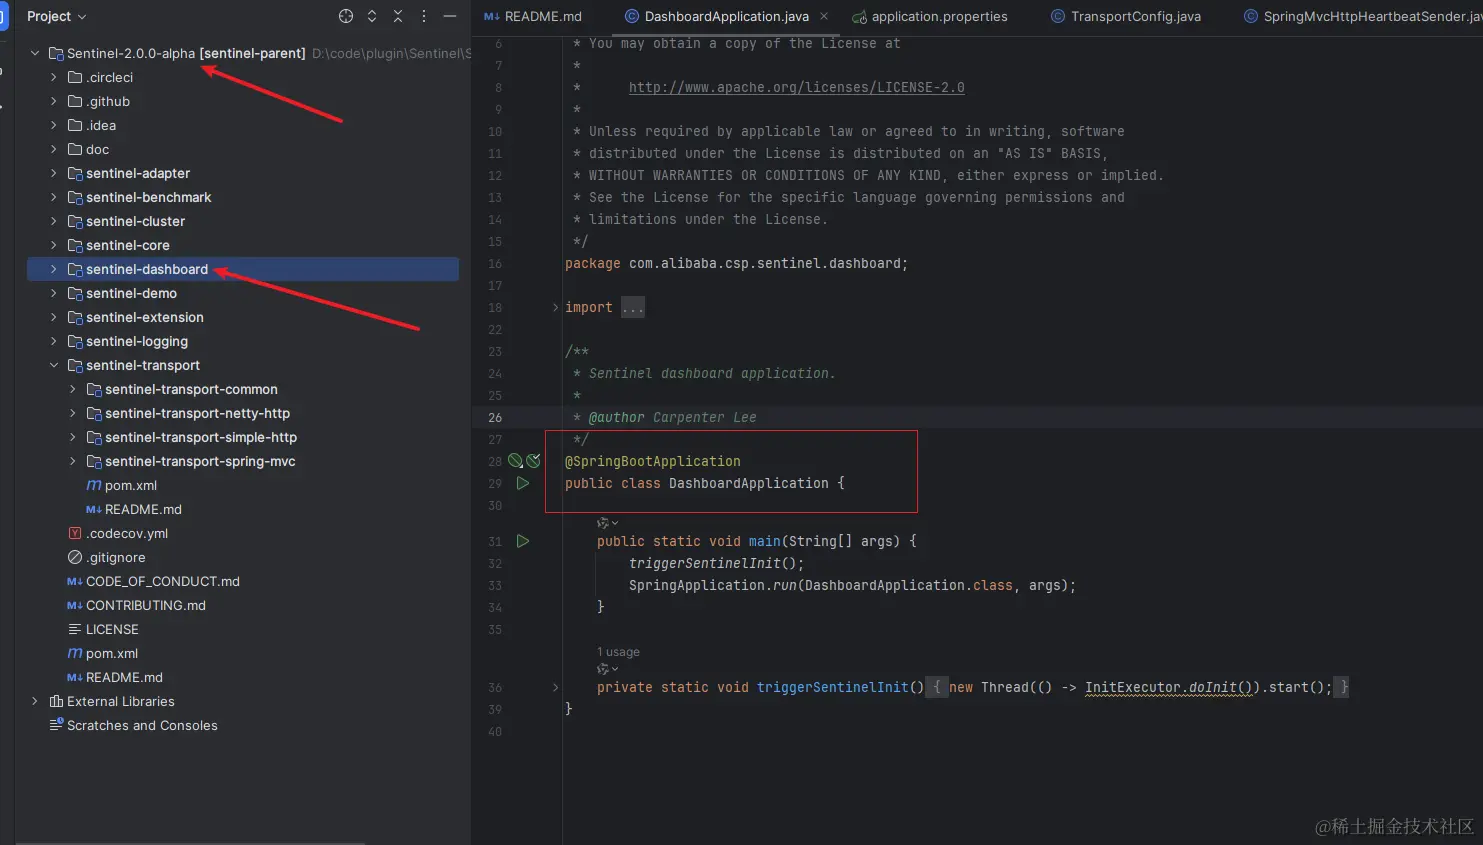Open the Project view dropdown
The height and width of the screenshot is (845, 1483).
pyautogui.click(x=56, y=16)
